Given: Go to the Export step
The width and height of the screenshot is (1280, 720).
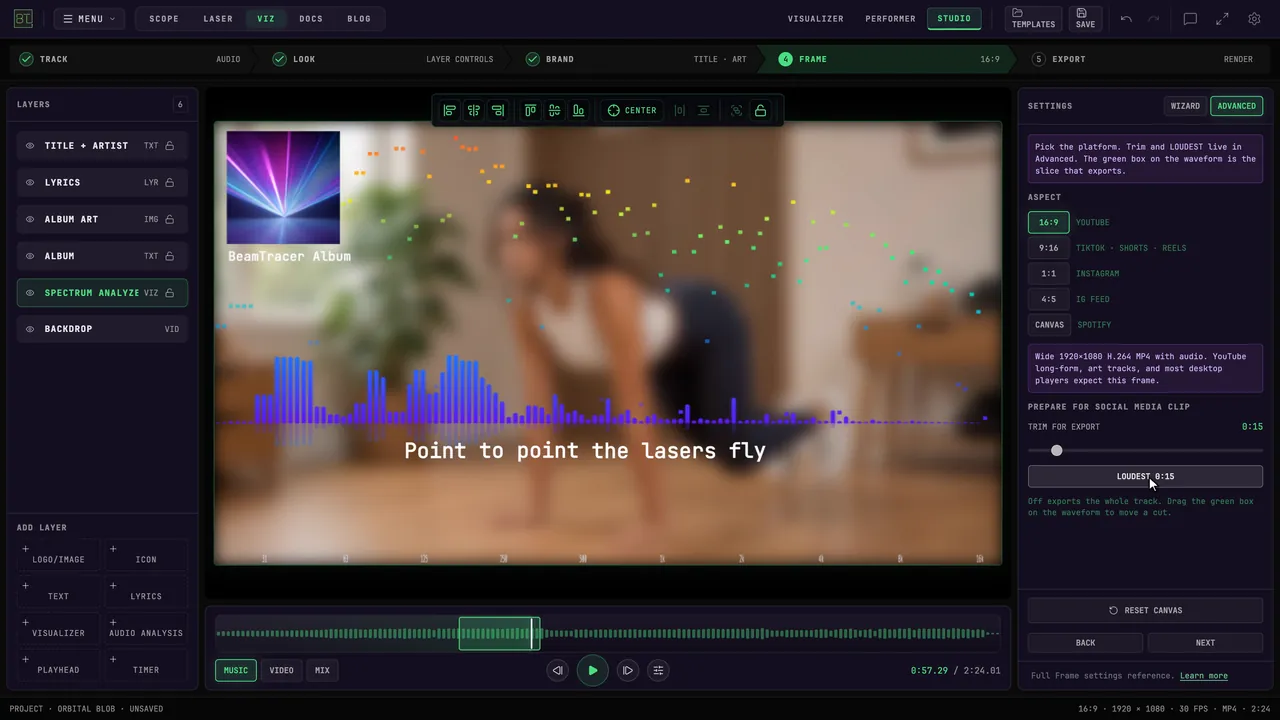Looking at the screenshot, I should pyautogui.click(x=1143, y=59).
